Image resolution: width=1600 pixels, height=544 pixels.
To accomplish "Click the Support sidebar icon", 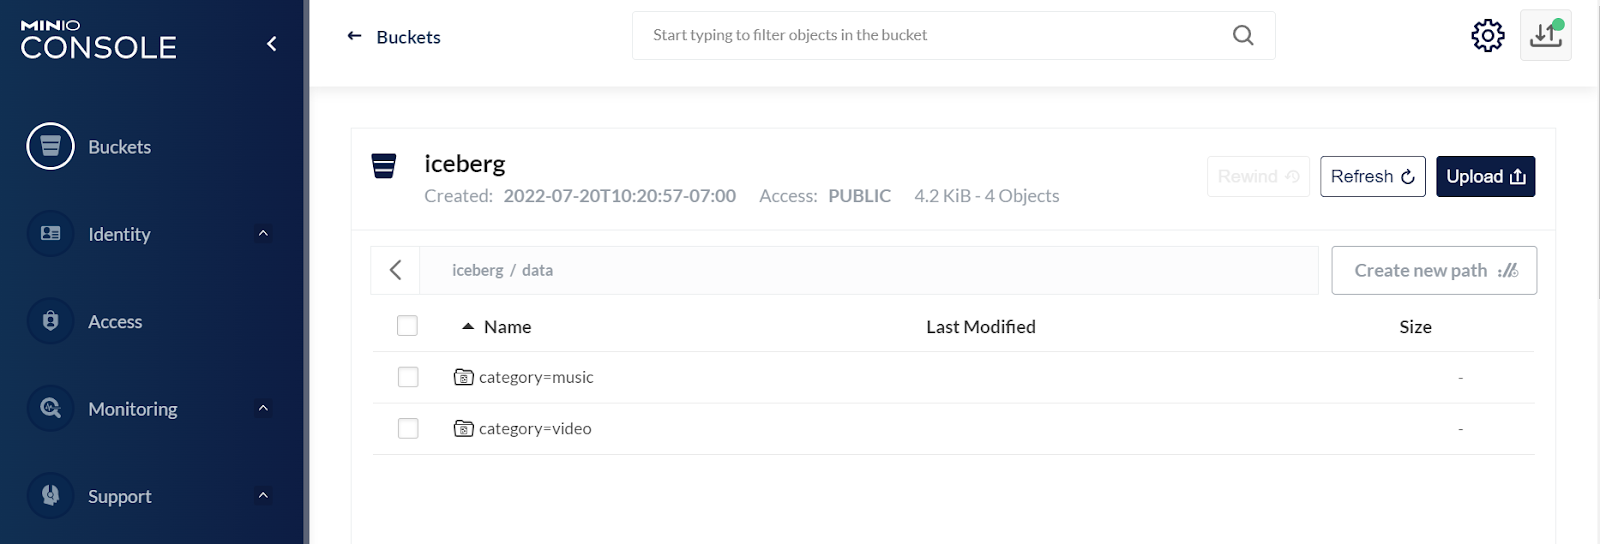I will [x=50, y=496].
